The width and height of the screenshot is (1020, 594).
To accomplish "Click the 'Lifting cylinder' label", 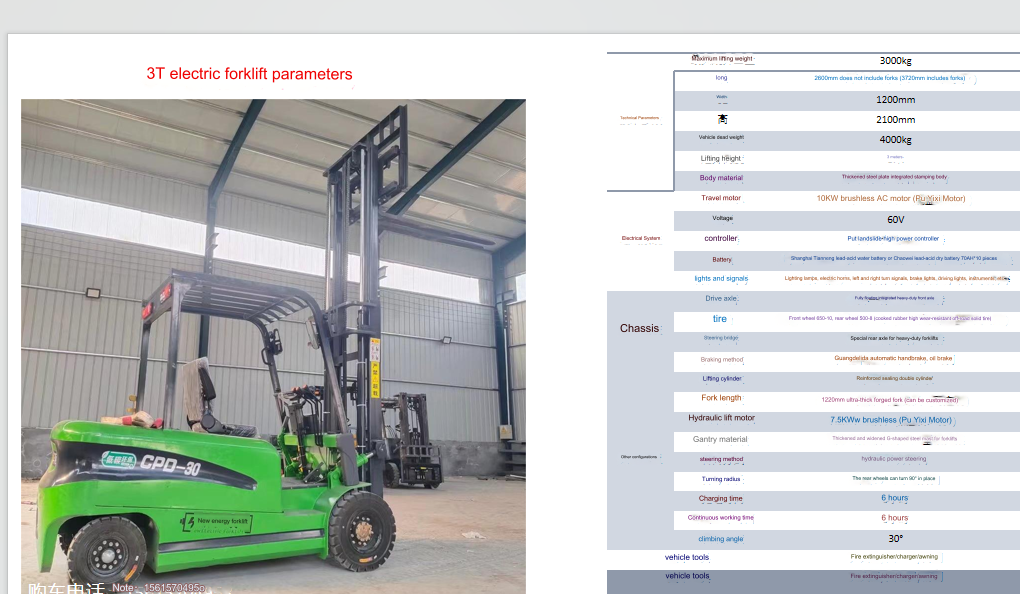I will [x=721, y=379].
